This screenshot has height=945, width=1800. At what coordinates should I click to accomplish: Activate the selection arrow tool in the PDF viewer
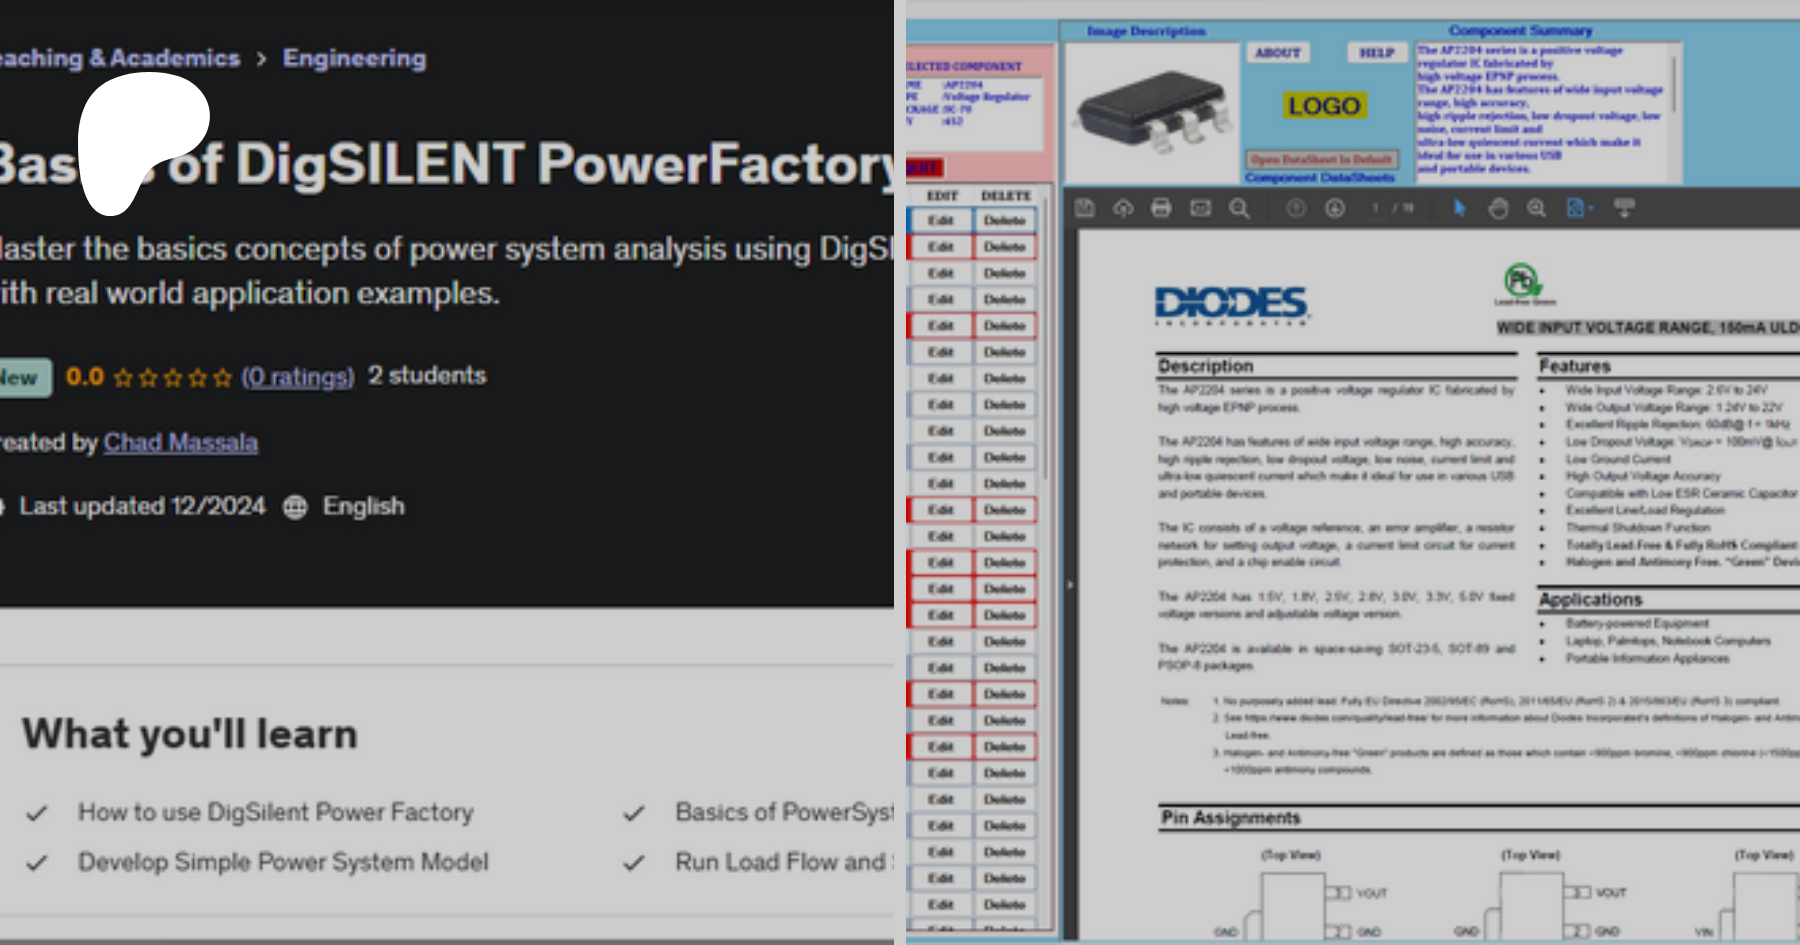point(1459,208)
